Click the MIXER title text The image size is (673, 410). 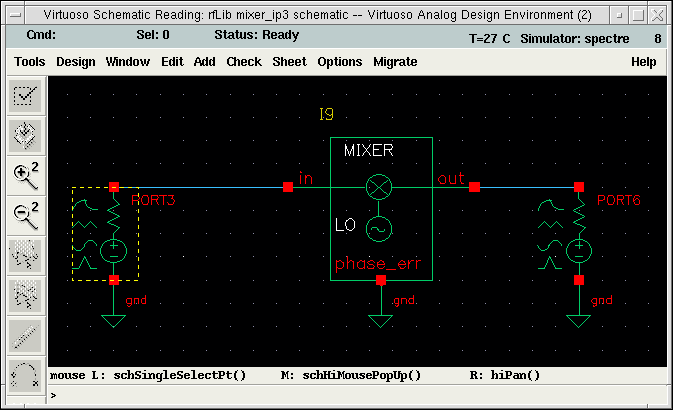tap(369, 150)
